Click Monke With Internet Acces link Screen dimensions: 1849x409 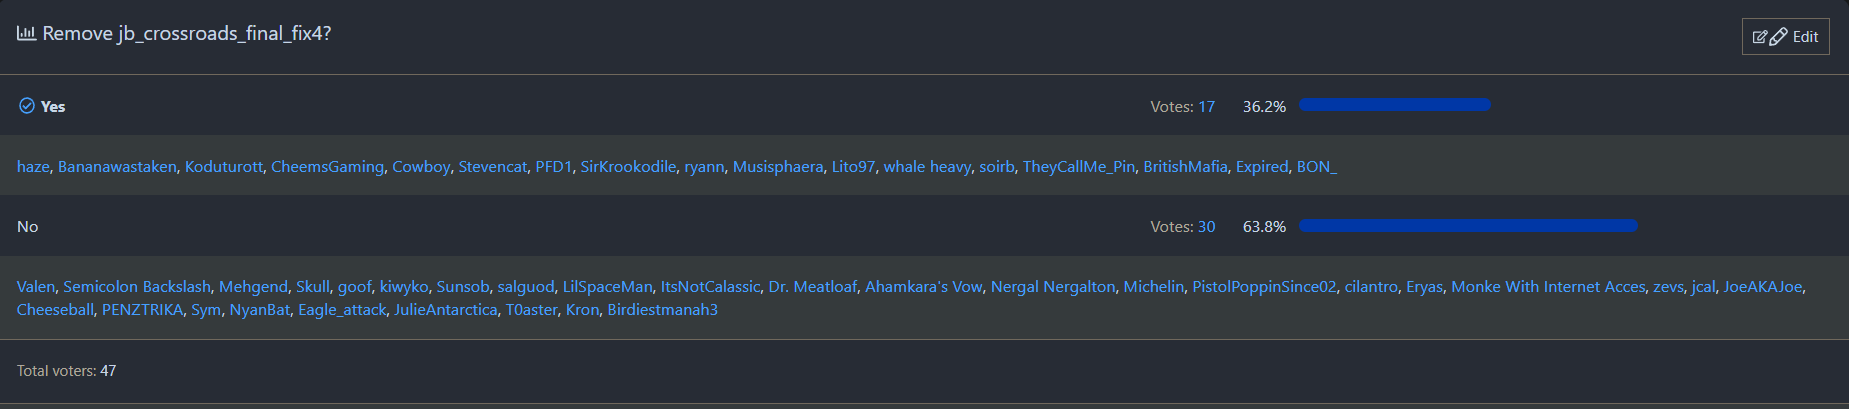(x=1548, y=287)
